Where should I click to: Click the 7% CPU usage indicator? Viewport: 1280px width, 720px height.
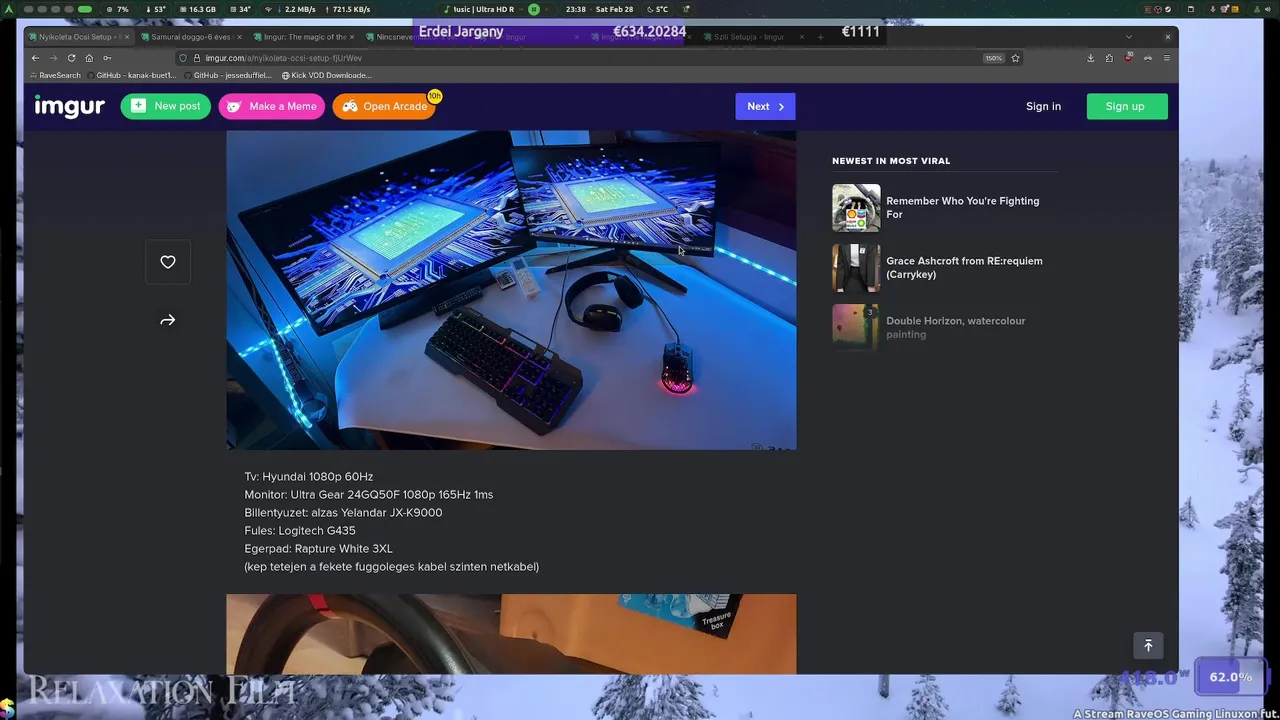[118, 9]
